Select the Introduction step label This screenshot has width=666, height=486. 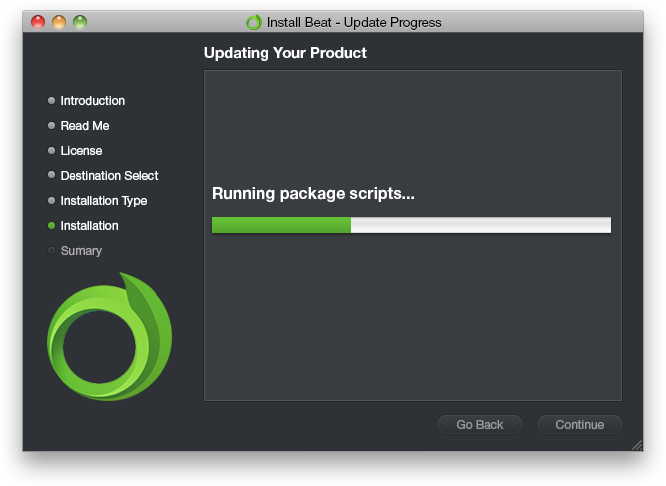coord(93,101)
